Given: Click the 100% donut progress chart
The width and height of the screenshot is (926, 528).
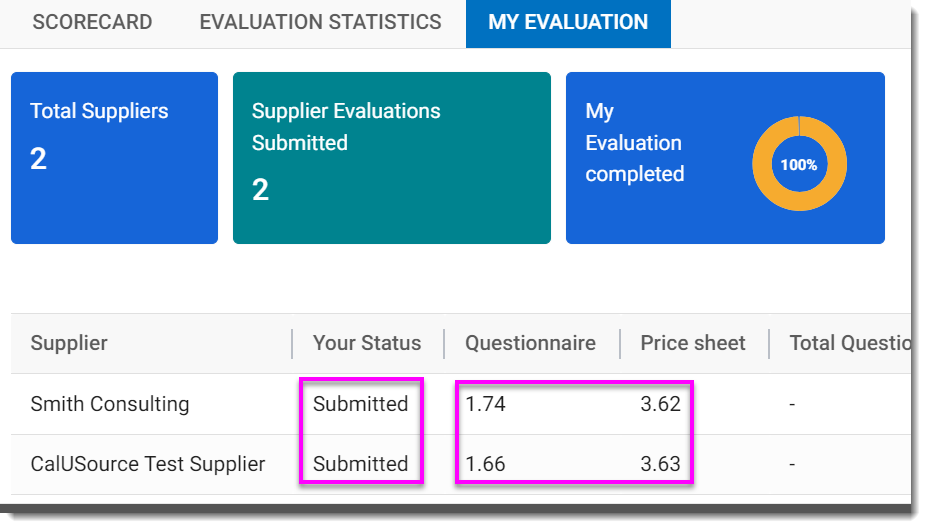Looking at the screenshot, I should 799,164.
